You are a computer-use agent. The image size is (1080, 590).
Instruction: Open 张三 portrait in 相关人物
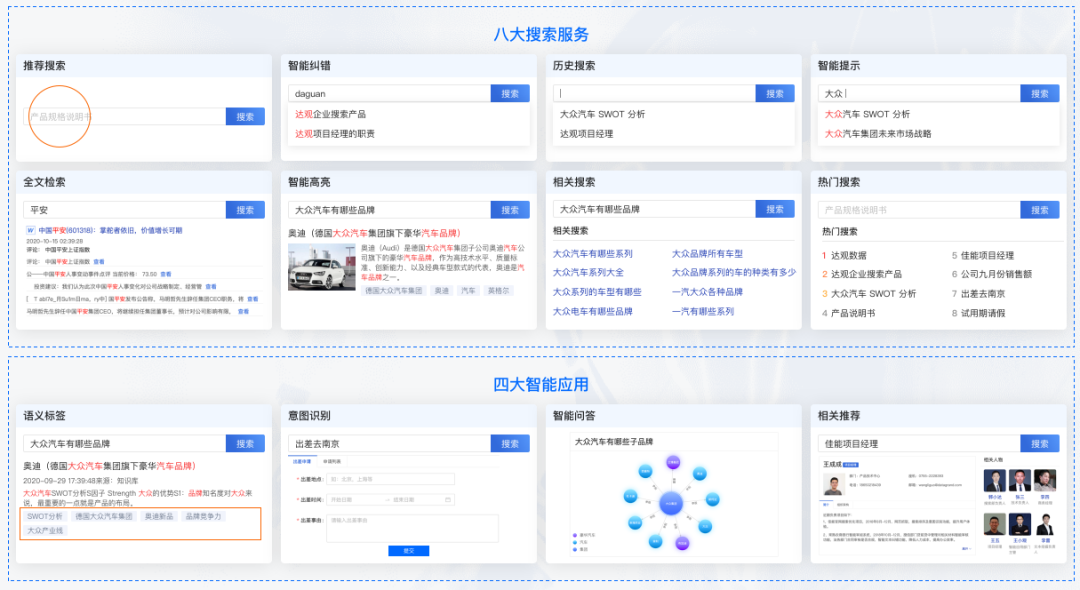point(1019,481)
